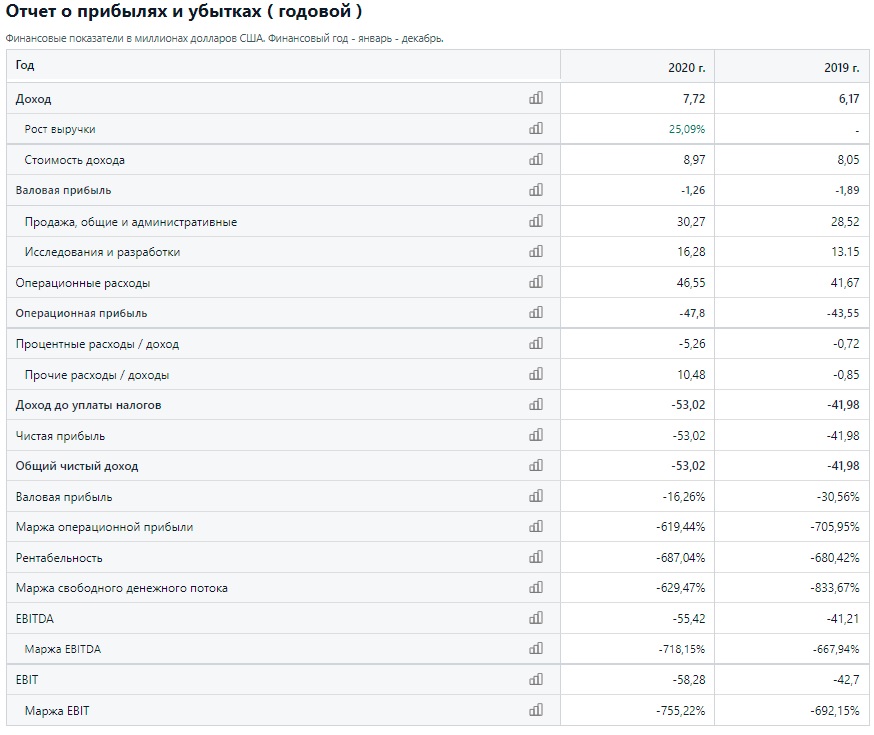Viewport: 874px width, 735px height.
Task: Select value 13.15 in 2019 column
Action: pyautogui.click(x=845, y=252)
